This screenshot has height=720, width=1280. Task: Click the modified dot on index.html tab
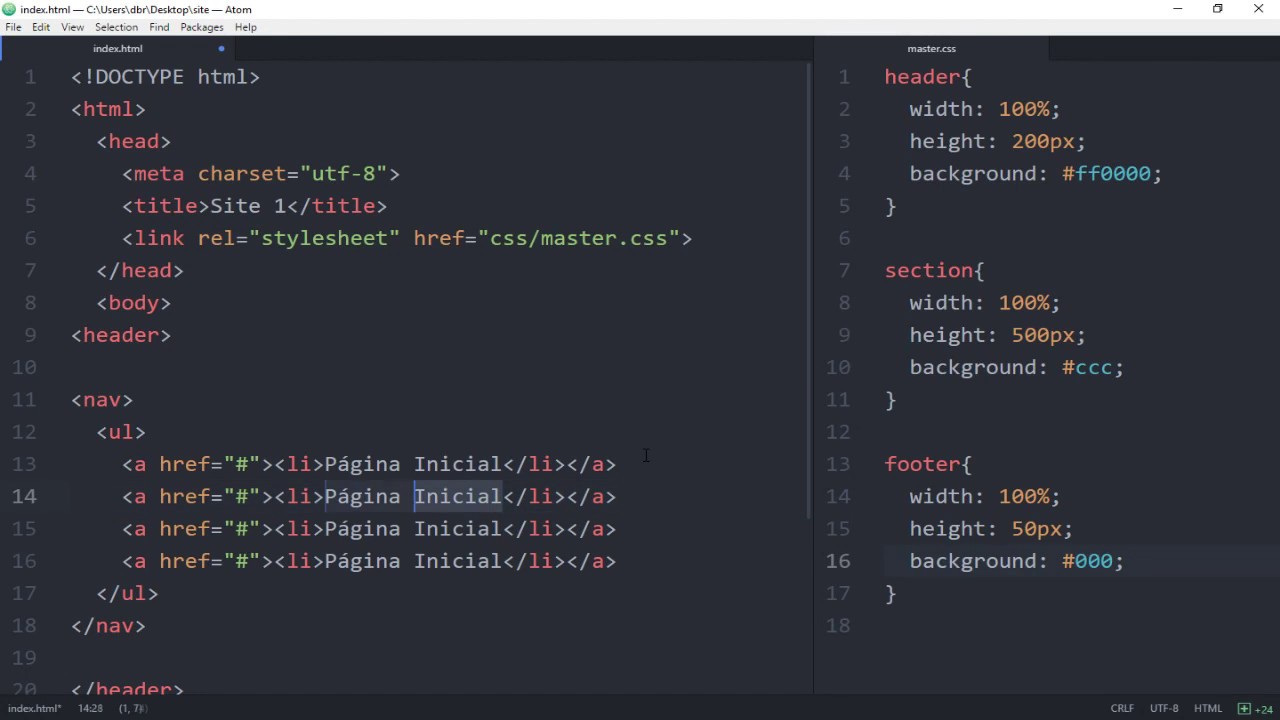click(221, 48)
